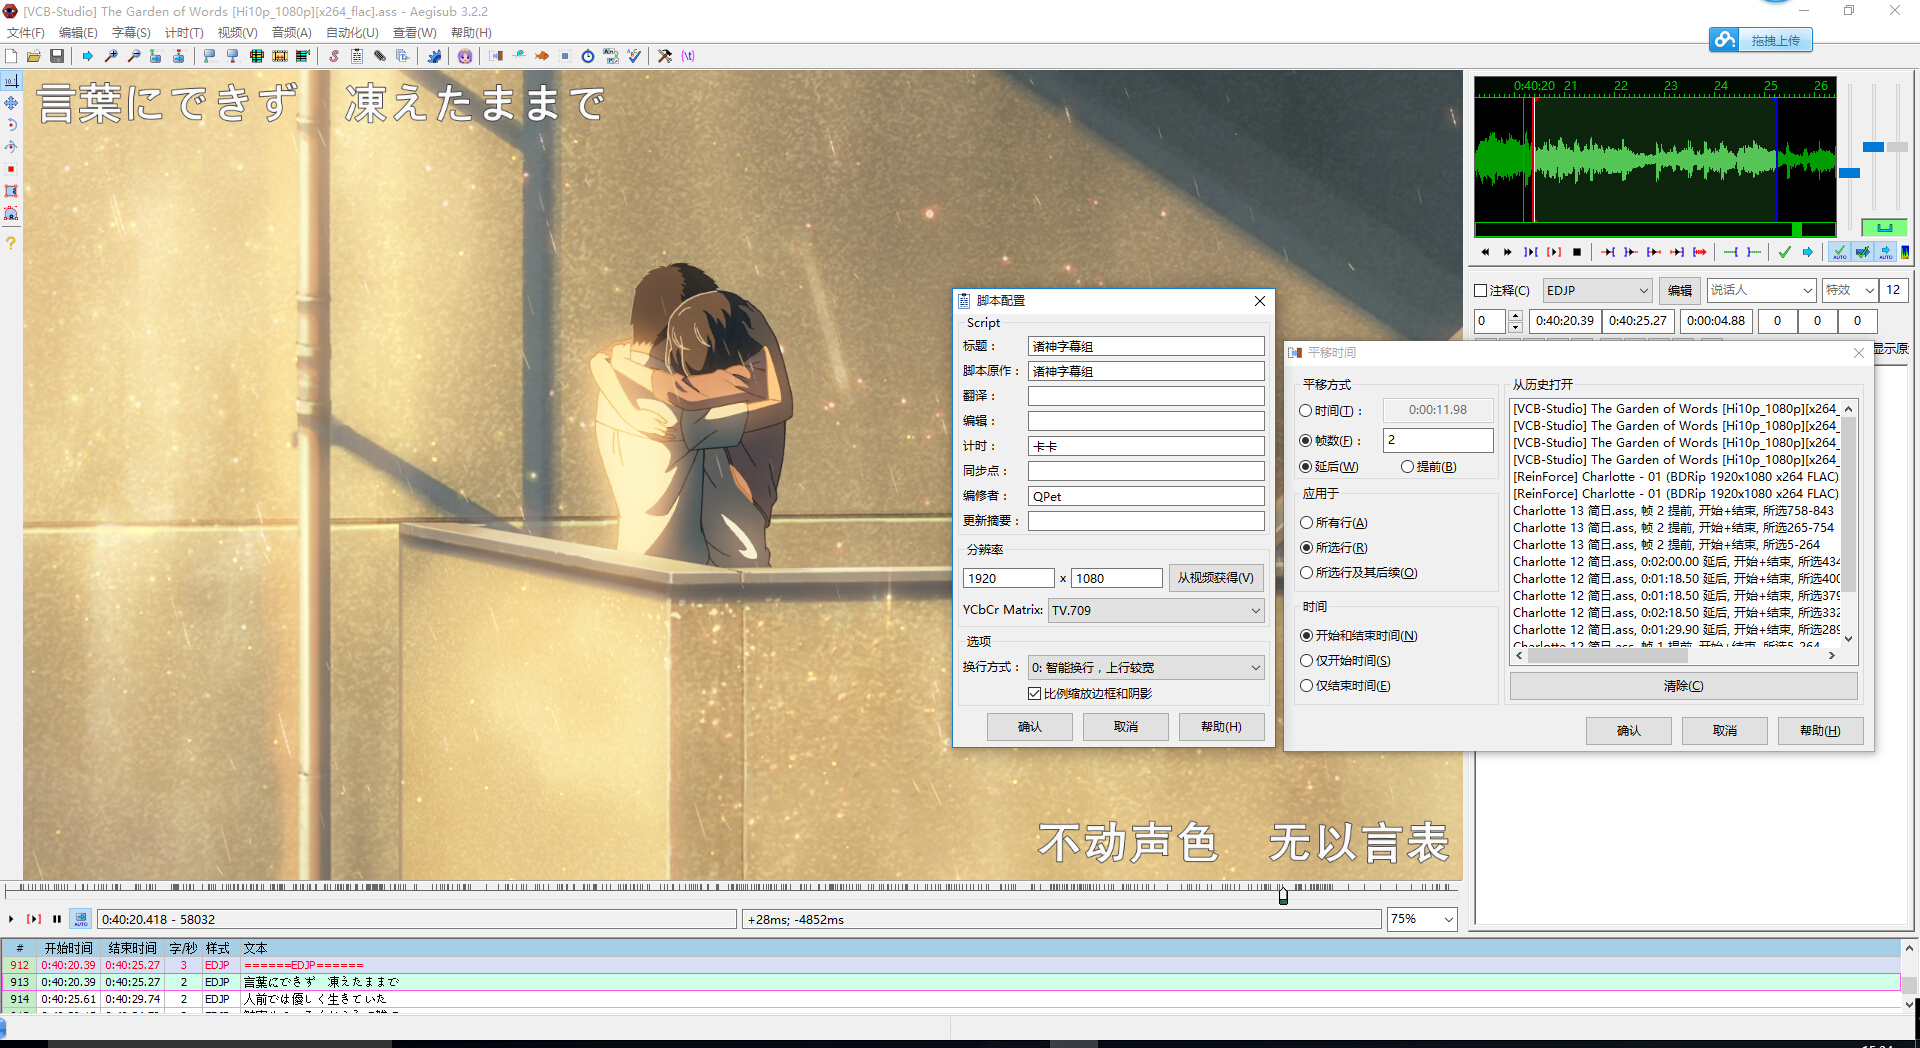Select 所选行及其后续(O) radio option

1306,573
